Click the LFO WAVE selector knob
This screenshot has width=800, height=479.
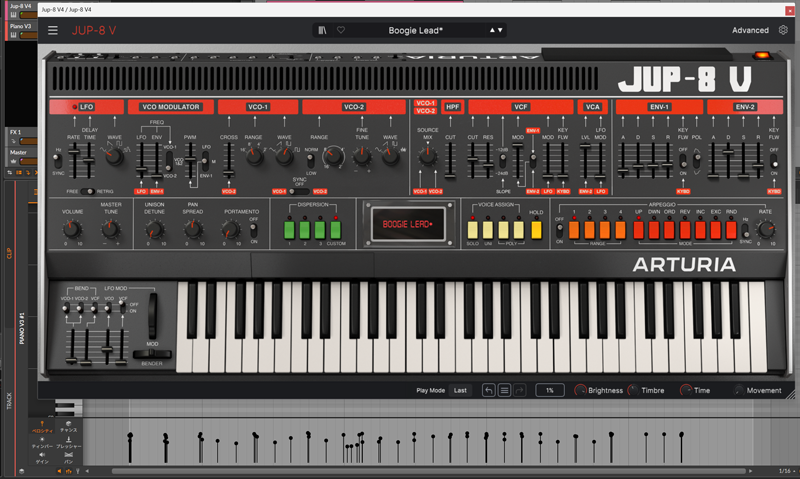pos(114,156)
